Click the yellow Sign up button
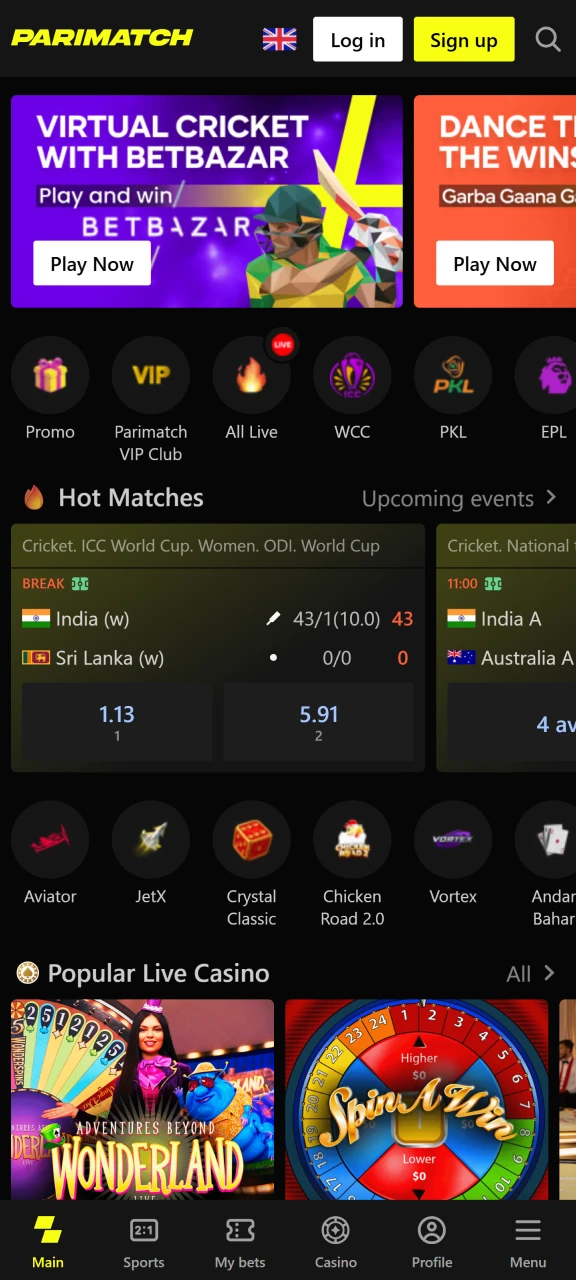 464,40
